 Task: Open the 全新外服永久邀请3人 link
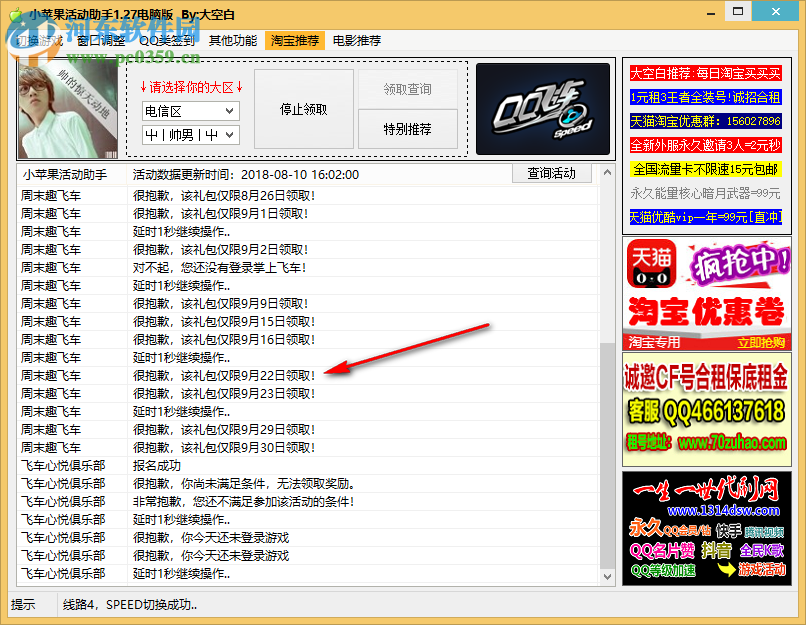[x=706, y=145]
